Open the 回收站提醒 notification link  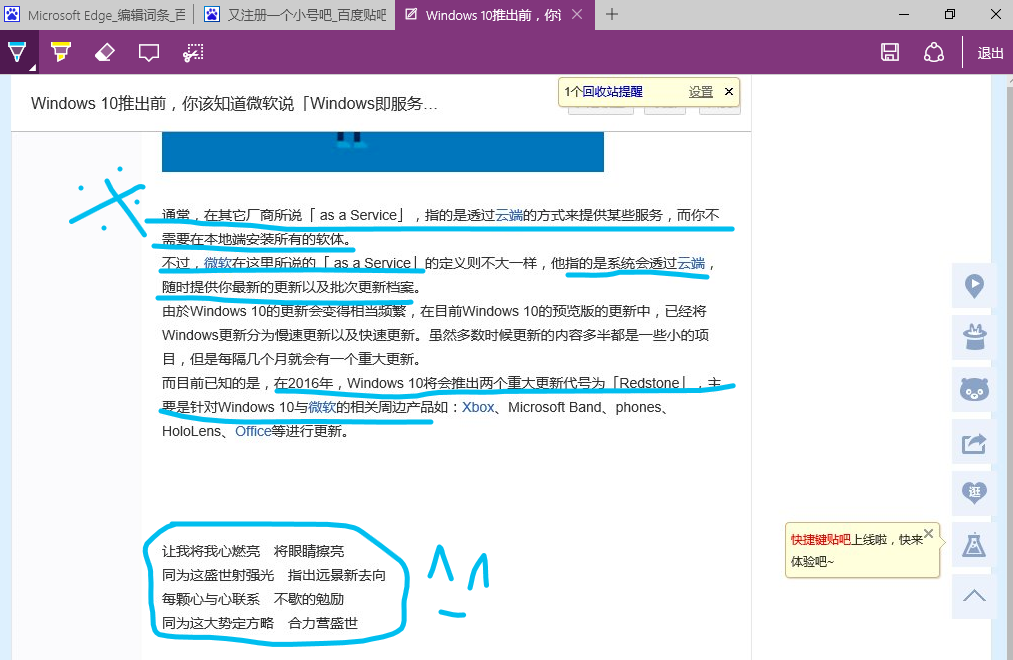click(x=612, y=92)
